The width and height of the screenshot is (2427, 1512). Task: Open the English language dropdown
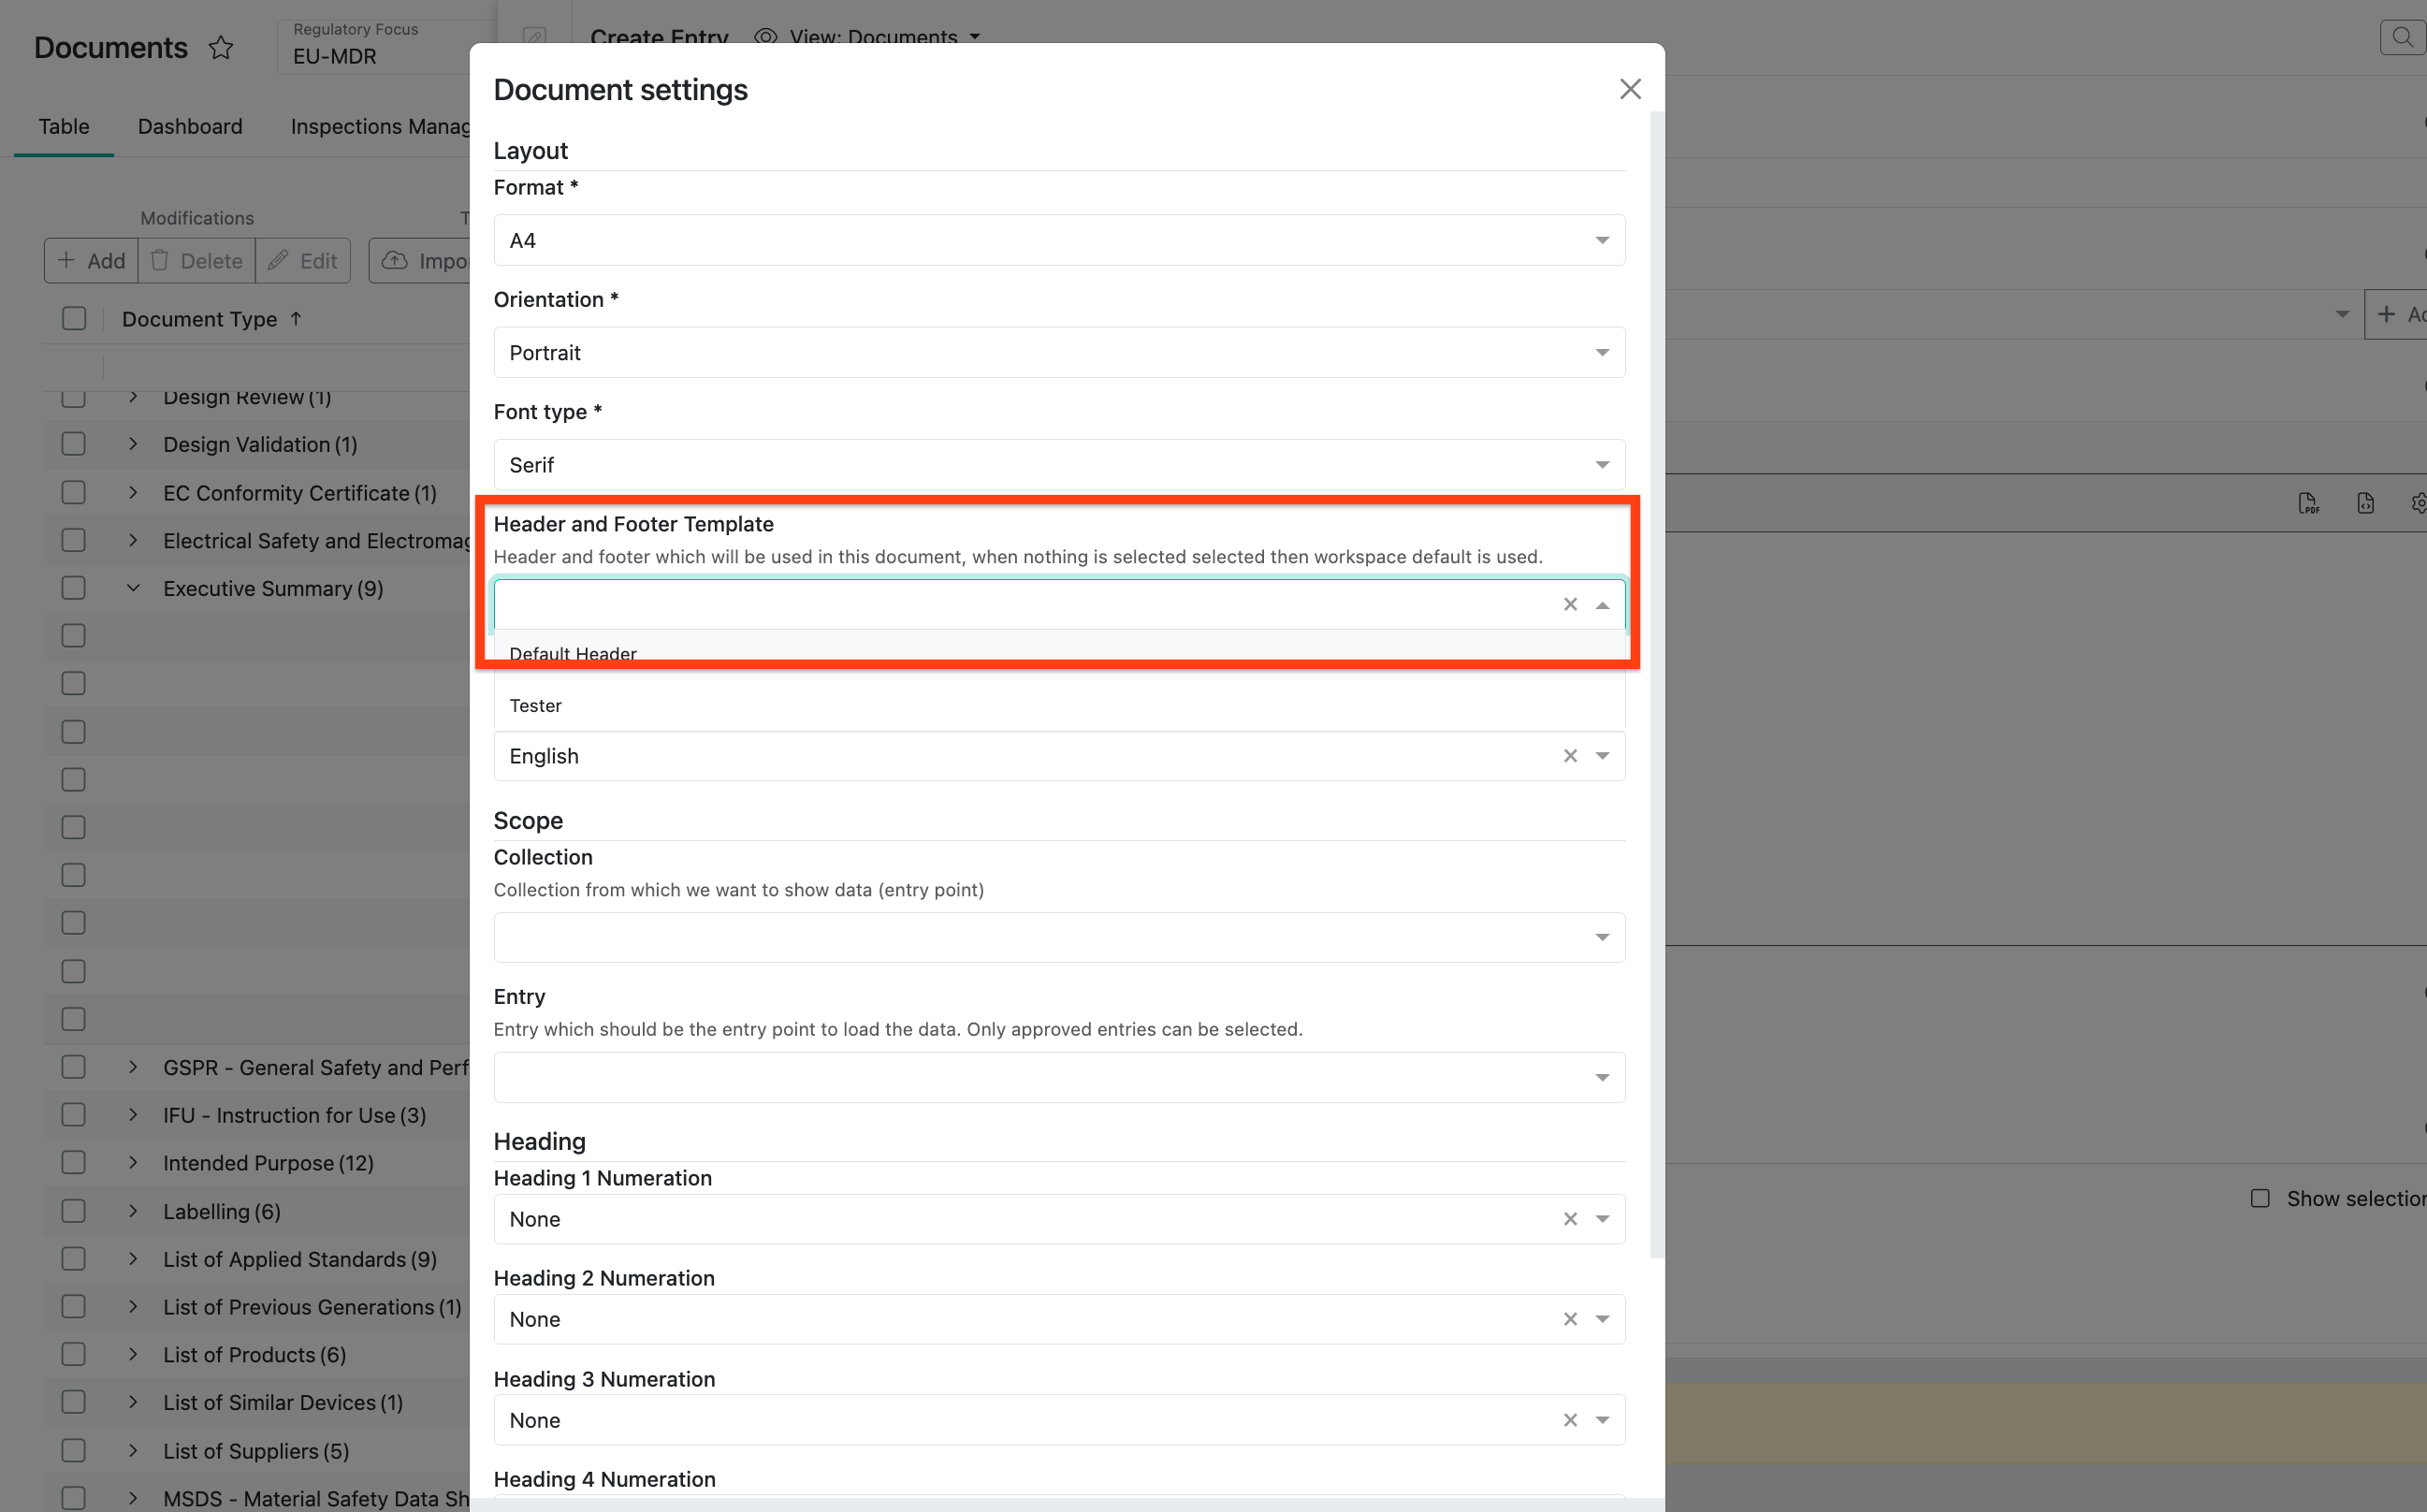coord(1603,756)
